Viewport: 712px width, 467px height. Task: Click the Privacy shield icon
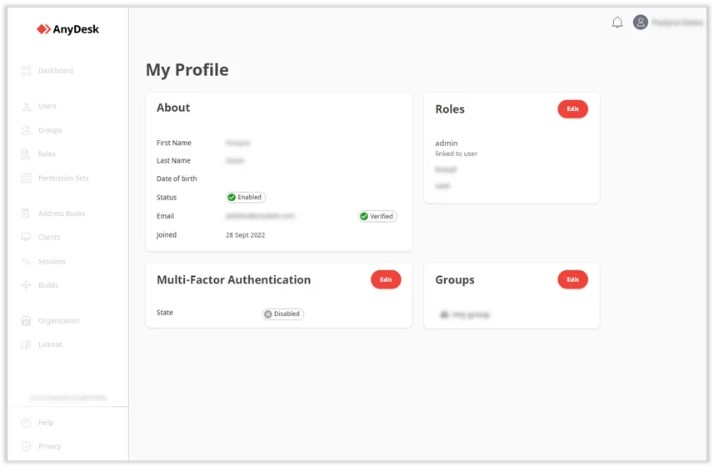click(x=26, y=447)
